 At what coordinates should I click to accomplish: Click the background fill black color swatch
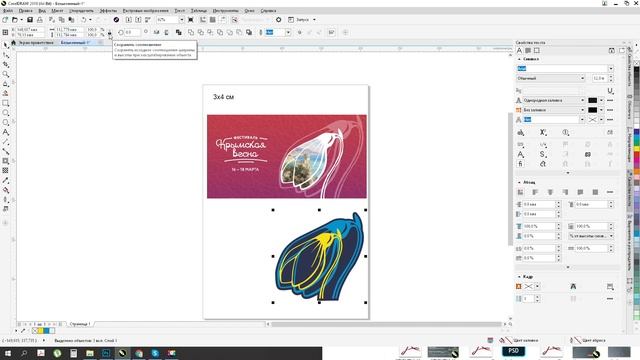point(593,110)
